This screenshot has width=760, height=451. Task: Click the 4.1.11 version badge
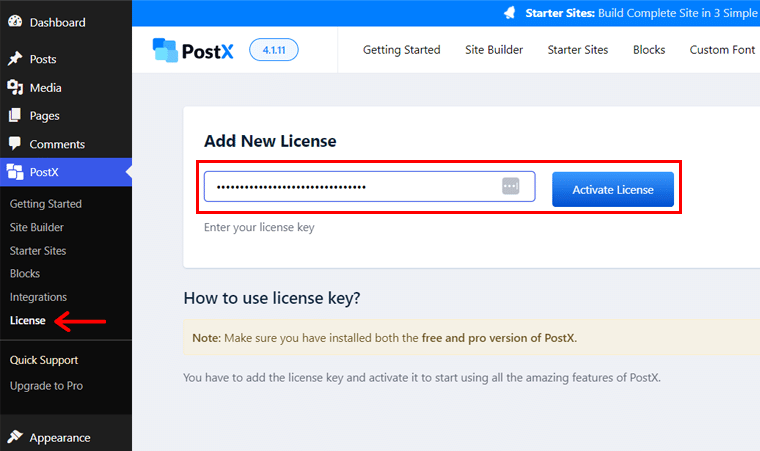274,50
